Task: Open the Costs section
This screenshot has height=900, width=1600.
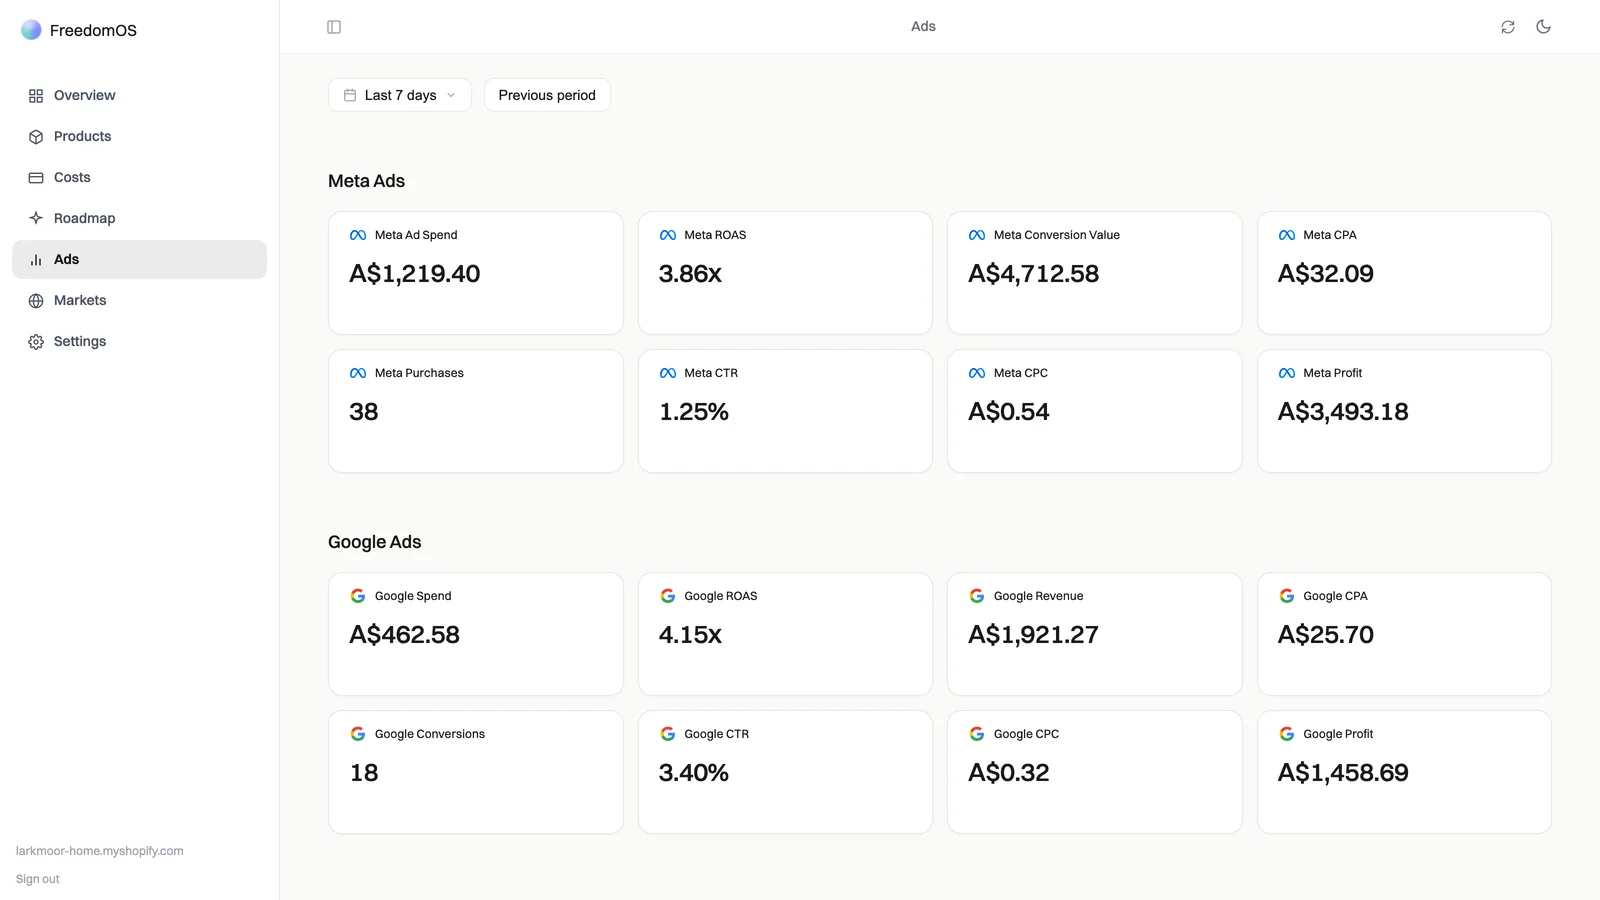Action: point(139,178)
